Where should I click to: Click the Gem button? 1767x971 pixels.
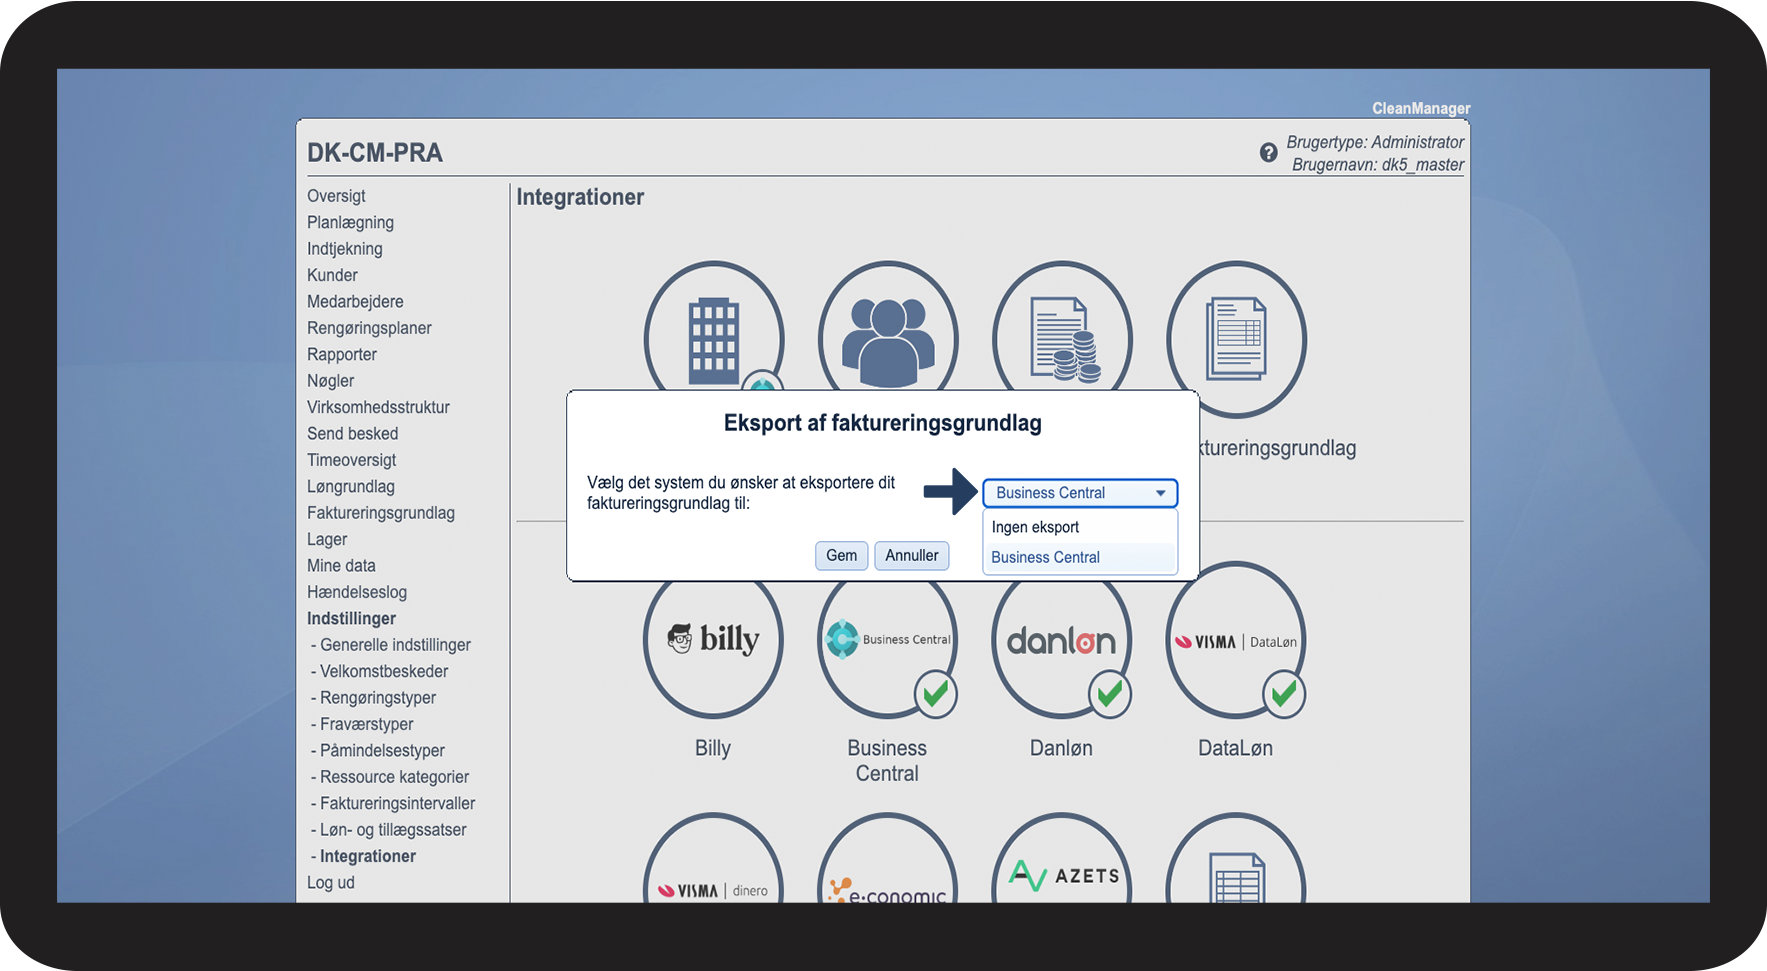pyautogui.click(x=841, y=556)
